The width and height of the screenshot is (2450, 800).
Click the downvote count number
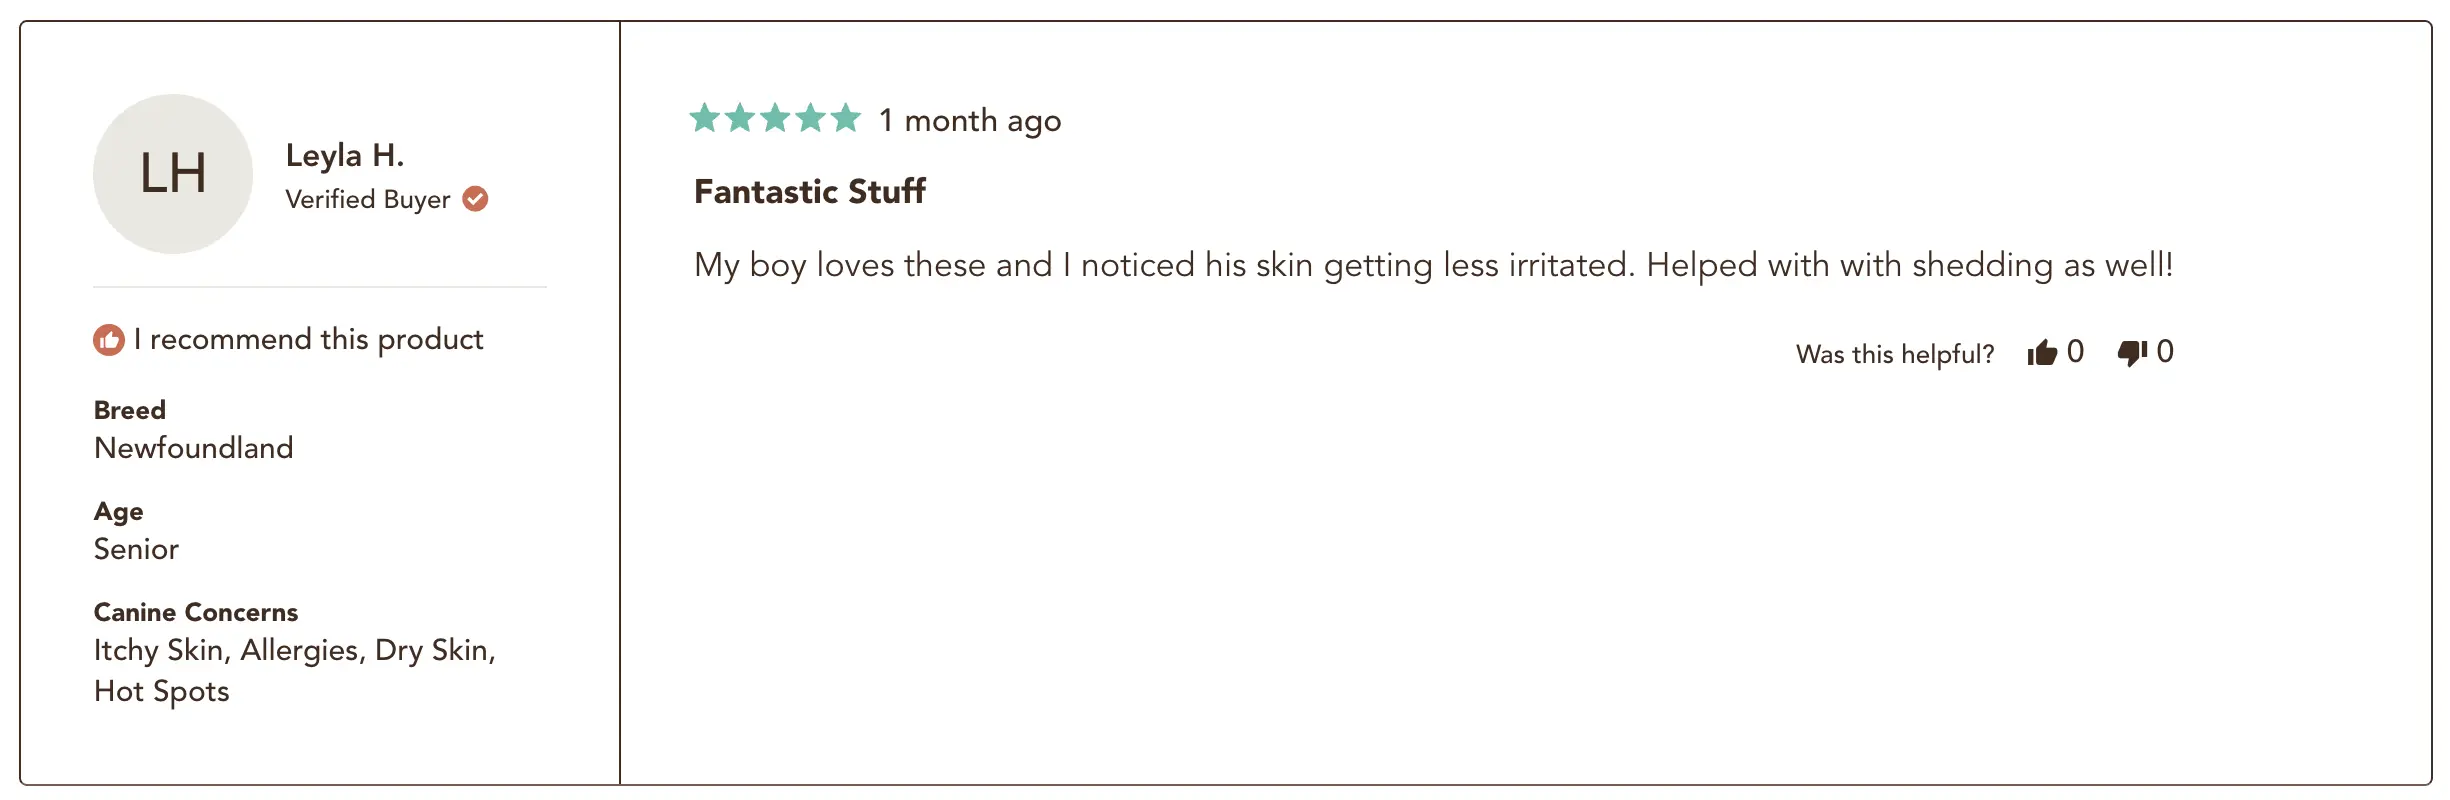coord(2165,352)
